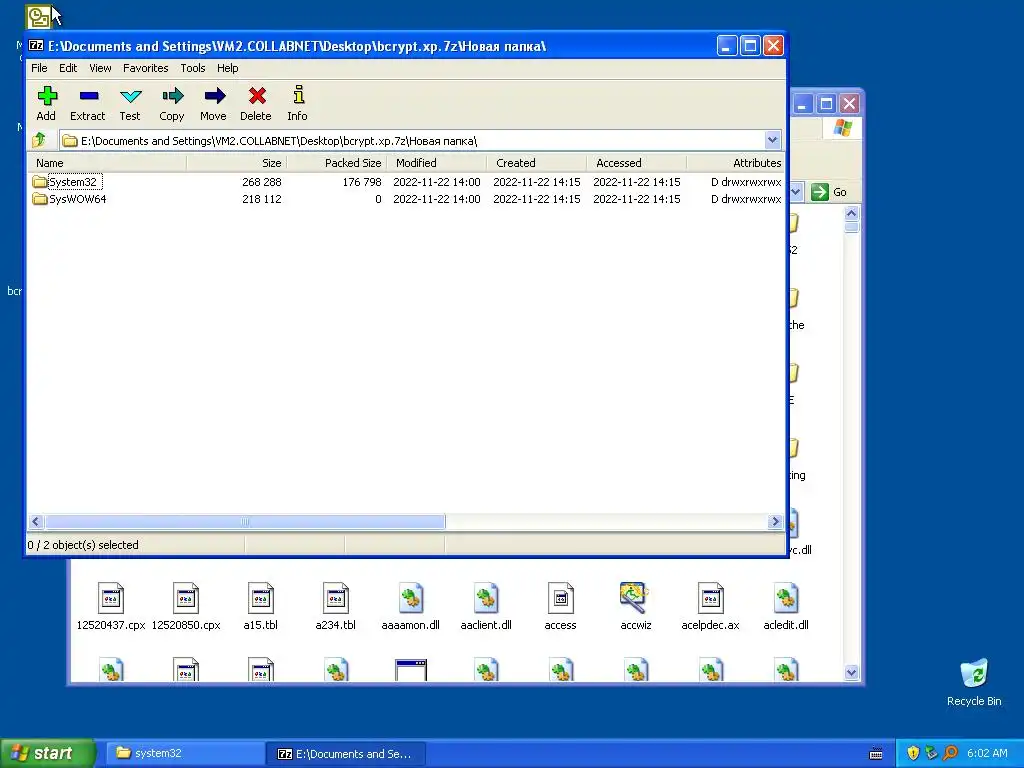
Task: Click '0 / 2 object(s) selected' status text
Action: [x=83, y=545]
